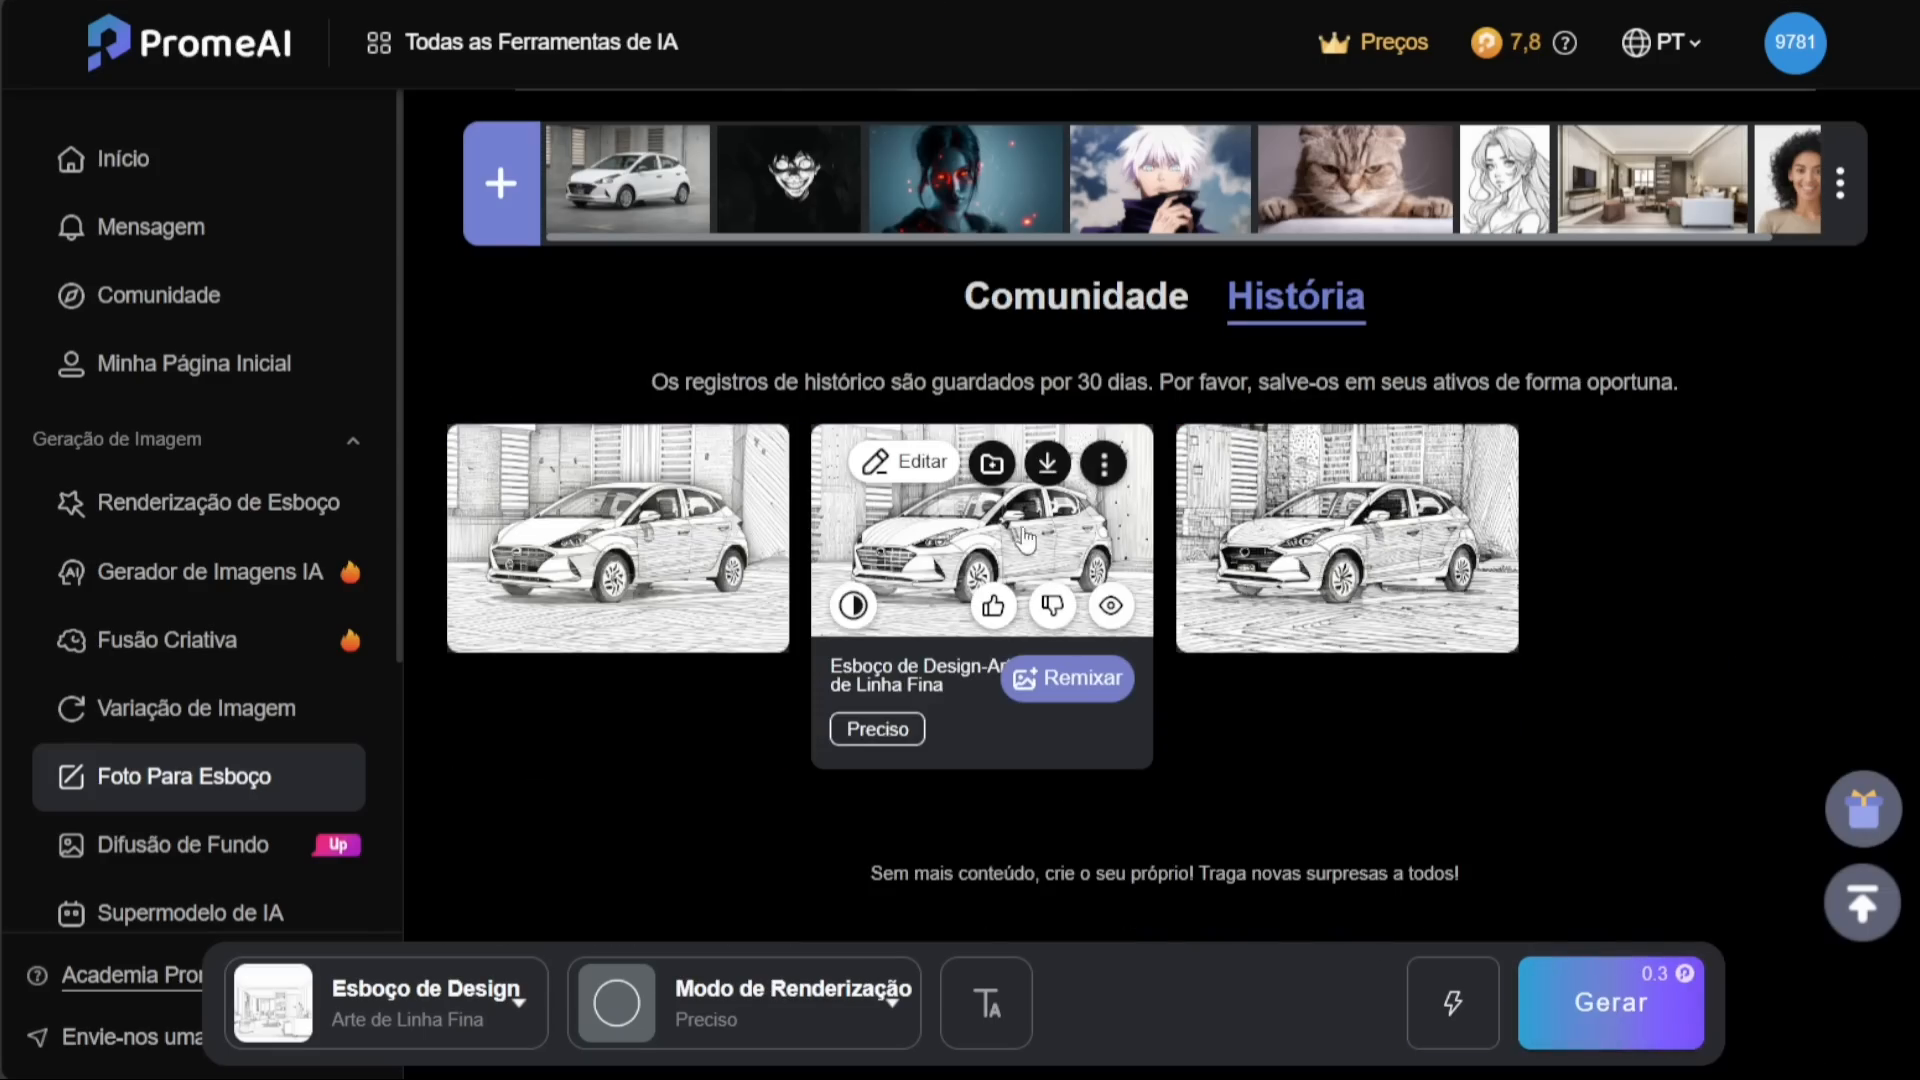Click the coin balance icon
The width and height of the screenshot is (1920, 1080).
coord(1486,42)
